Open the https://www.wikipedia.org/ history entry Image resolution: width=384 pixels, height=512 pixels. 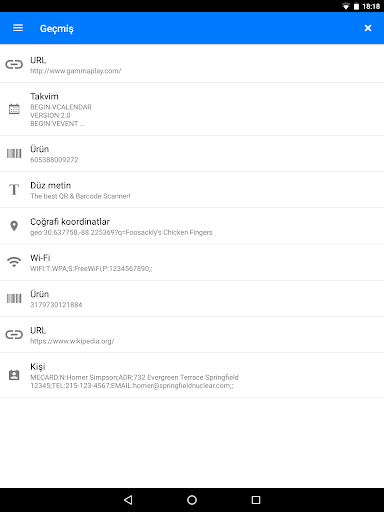[192, 335]
